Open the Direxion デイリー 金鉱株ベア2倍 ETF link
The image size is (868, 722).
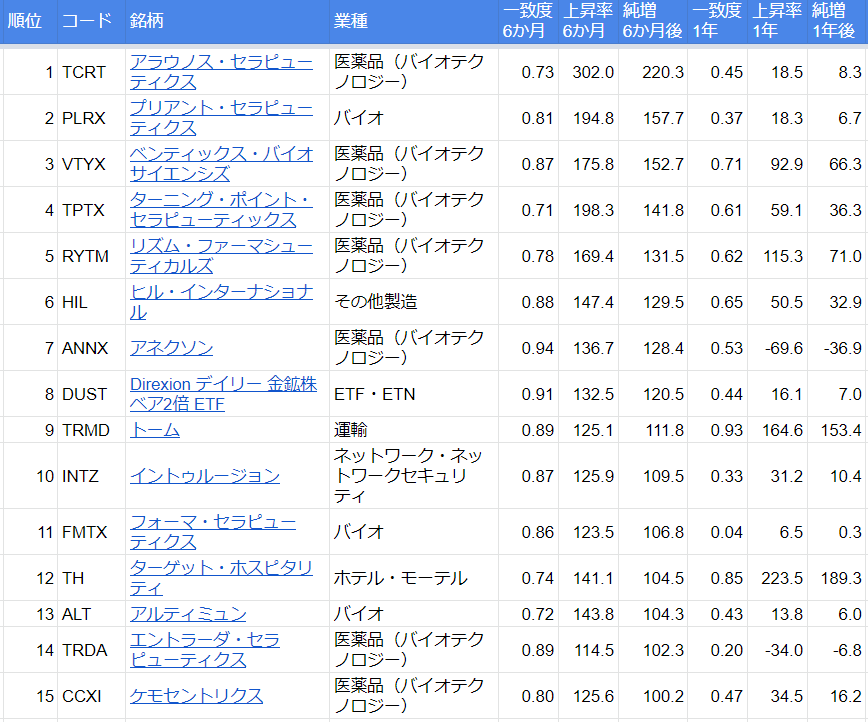pyautogui.click(x=223, y=394)
